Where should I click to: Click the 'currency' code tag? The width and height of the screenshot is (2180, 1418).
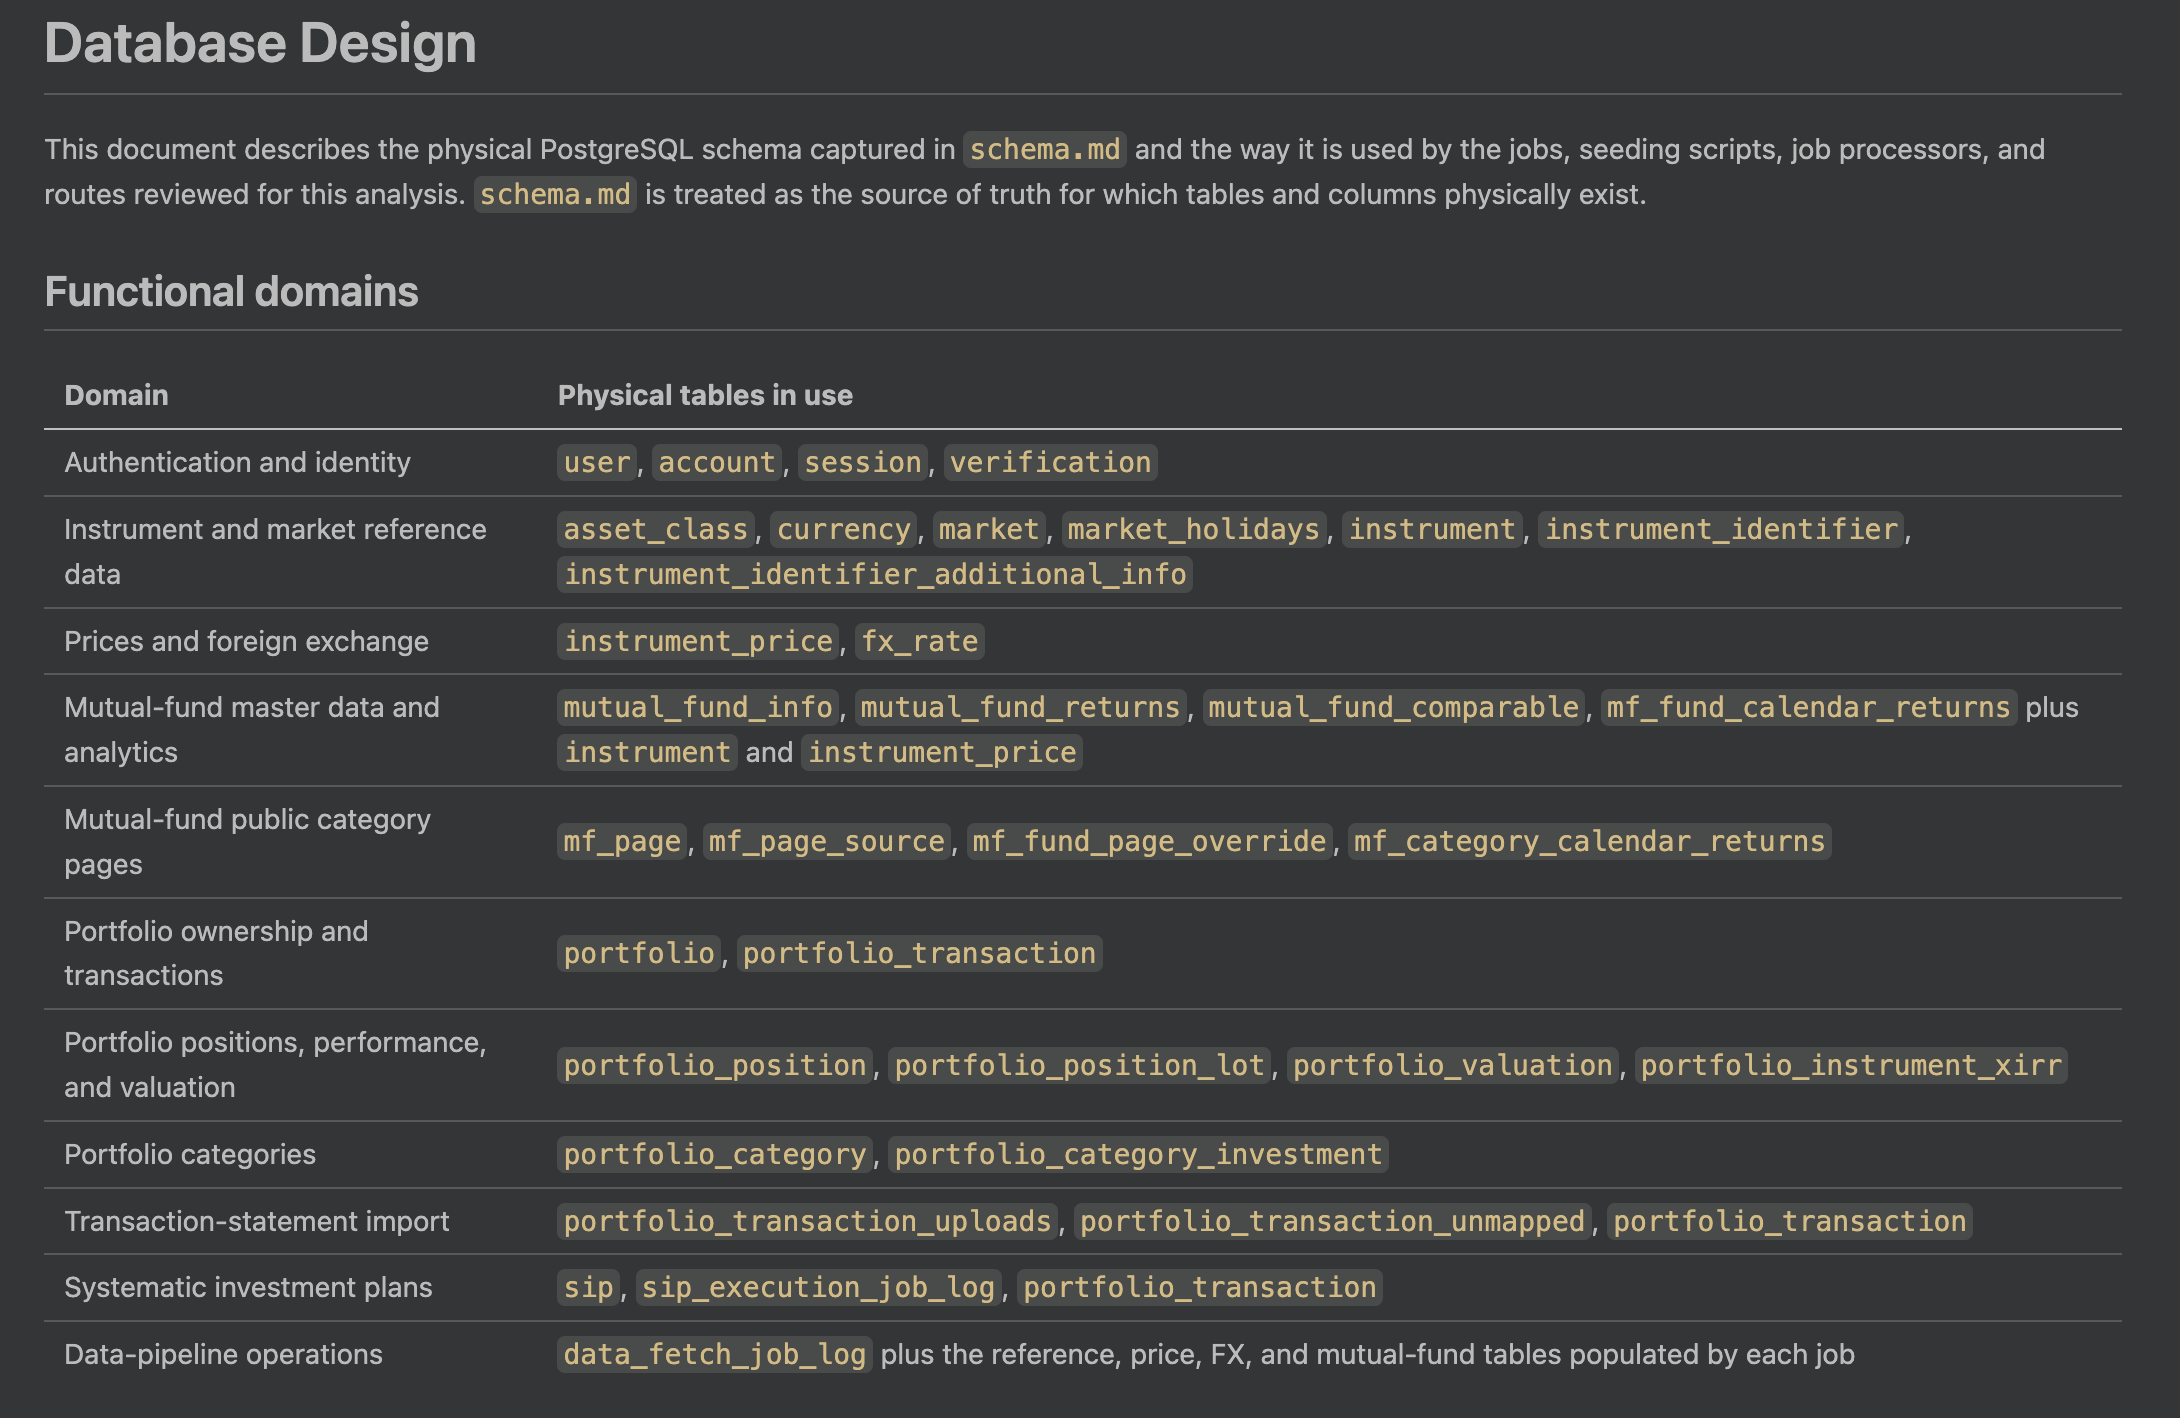coord(844,529)
